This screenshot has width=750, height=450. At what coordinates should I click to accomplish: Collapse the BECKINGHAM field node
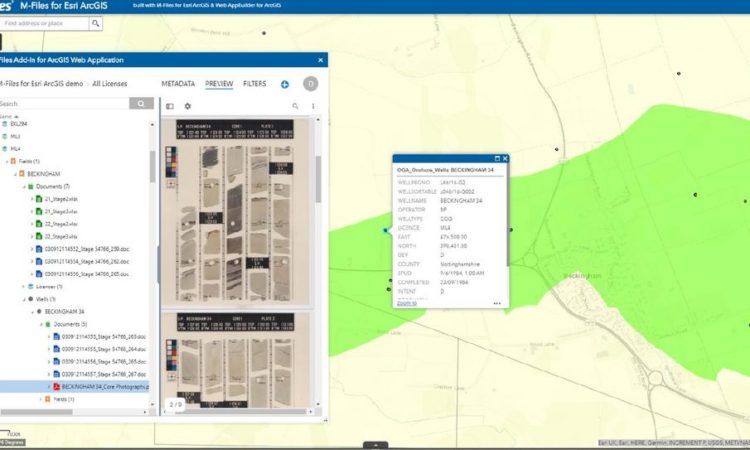click(x=15, y=174)
